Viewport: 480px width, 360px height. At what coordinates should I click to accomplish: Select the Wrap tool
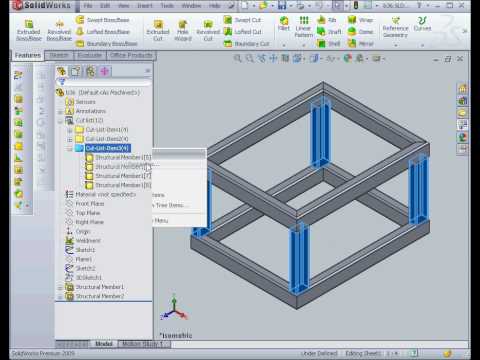pos(360,20)
